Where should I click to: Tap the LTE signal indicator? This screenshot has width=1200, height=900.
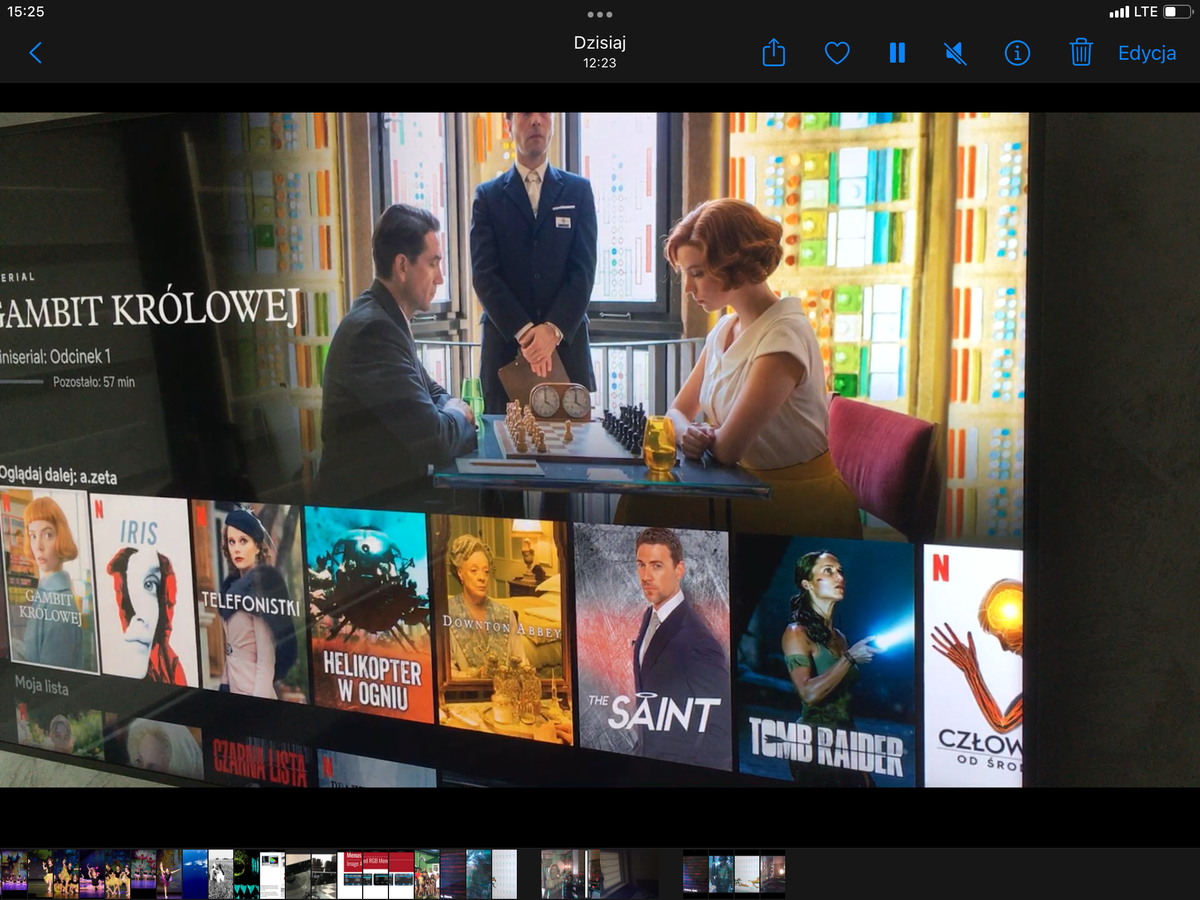click(1133, 12)
